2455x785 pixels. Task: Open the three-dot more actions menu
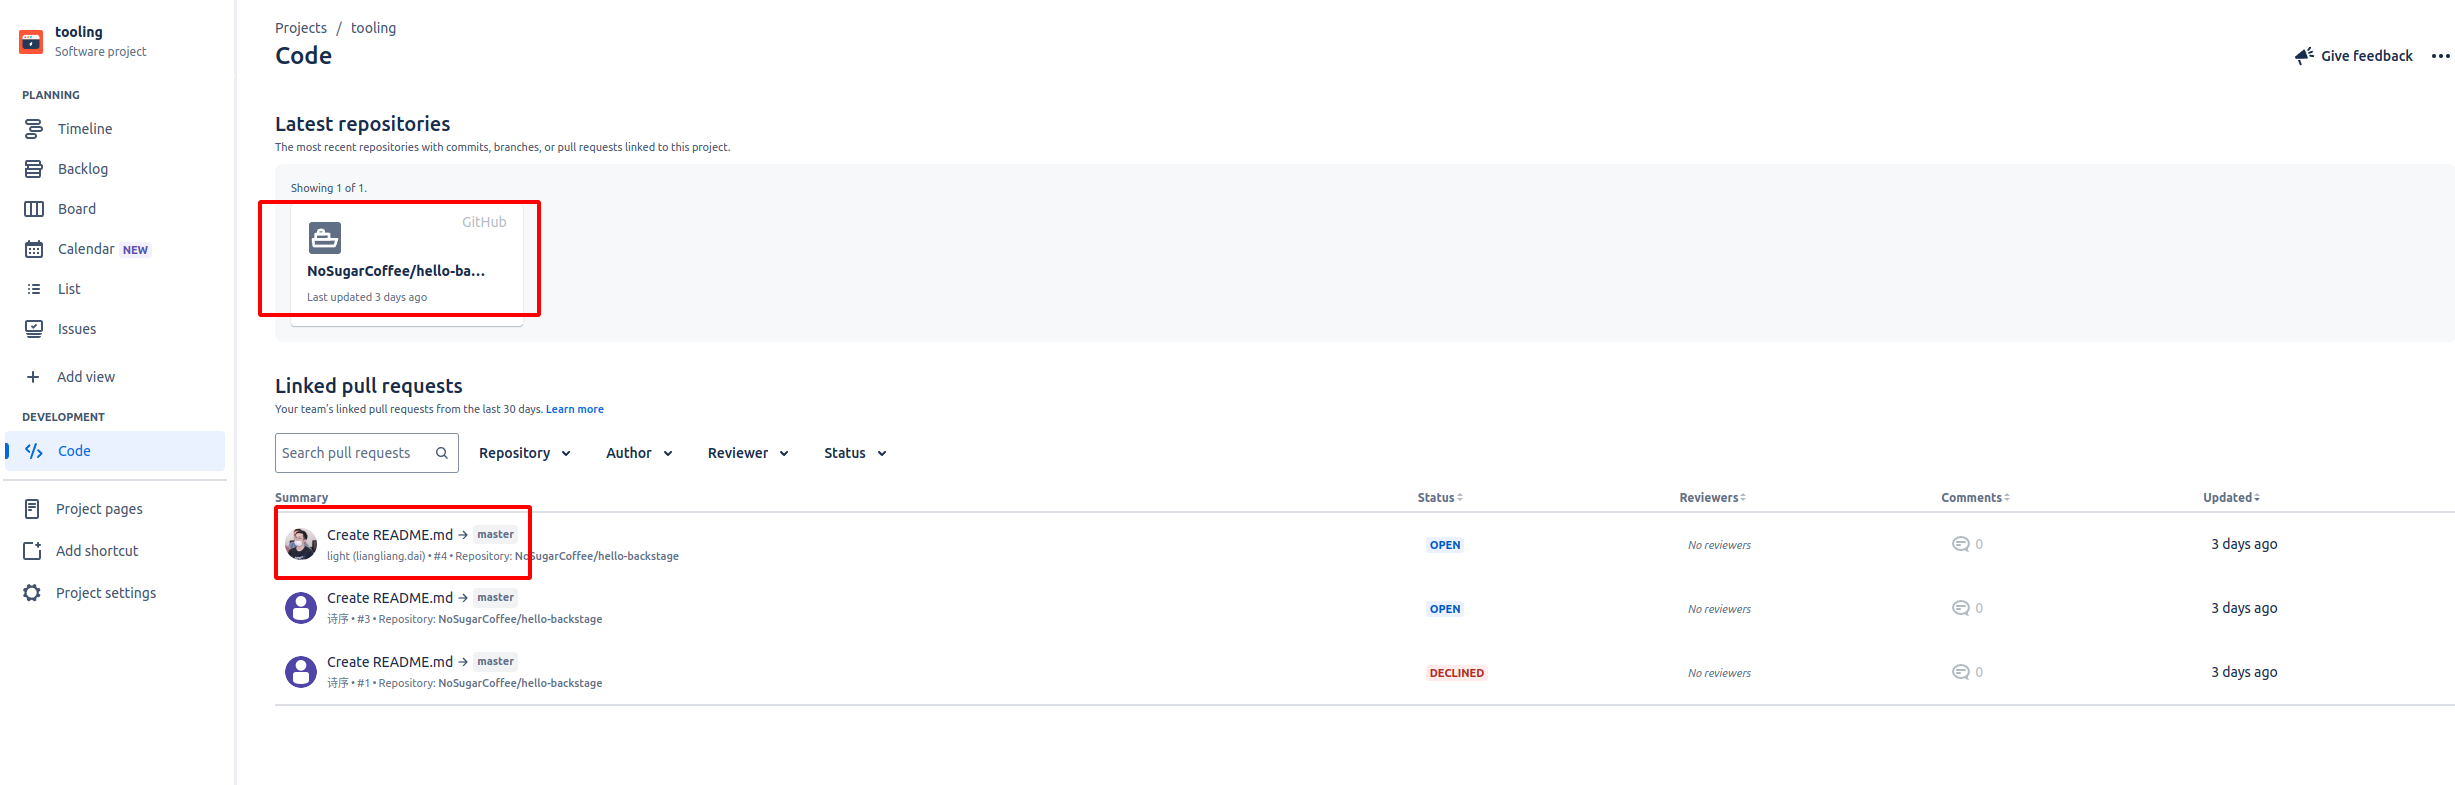(2441, 56)
